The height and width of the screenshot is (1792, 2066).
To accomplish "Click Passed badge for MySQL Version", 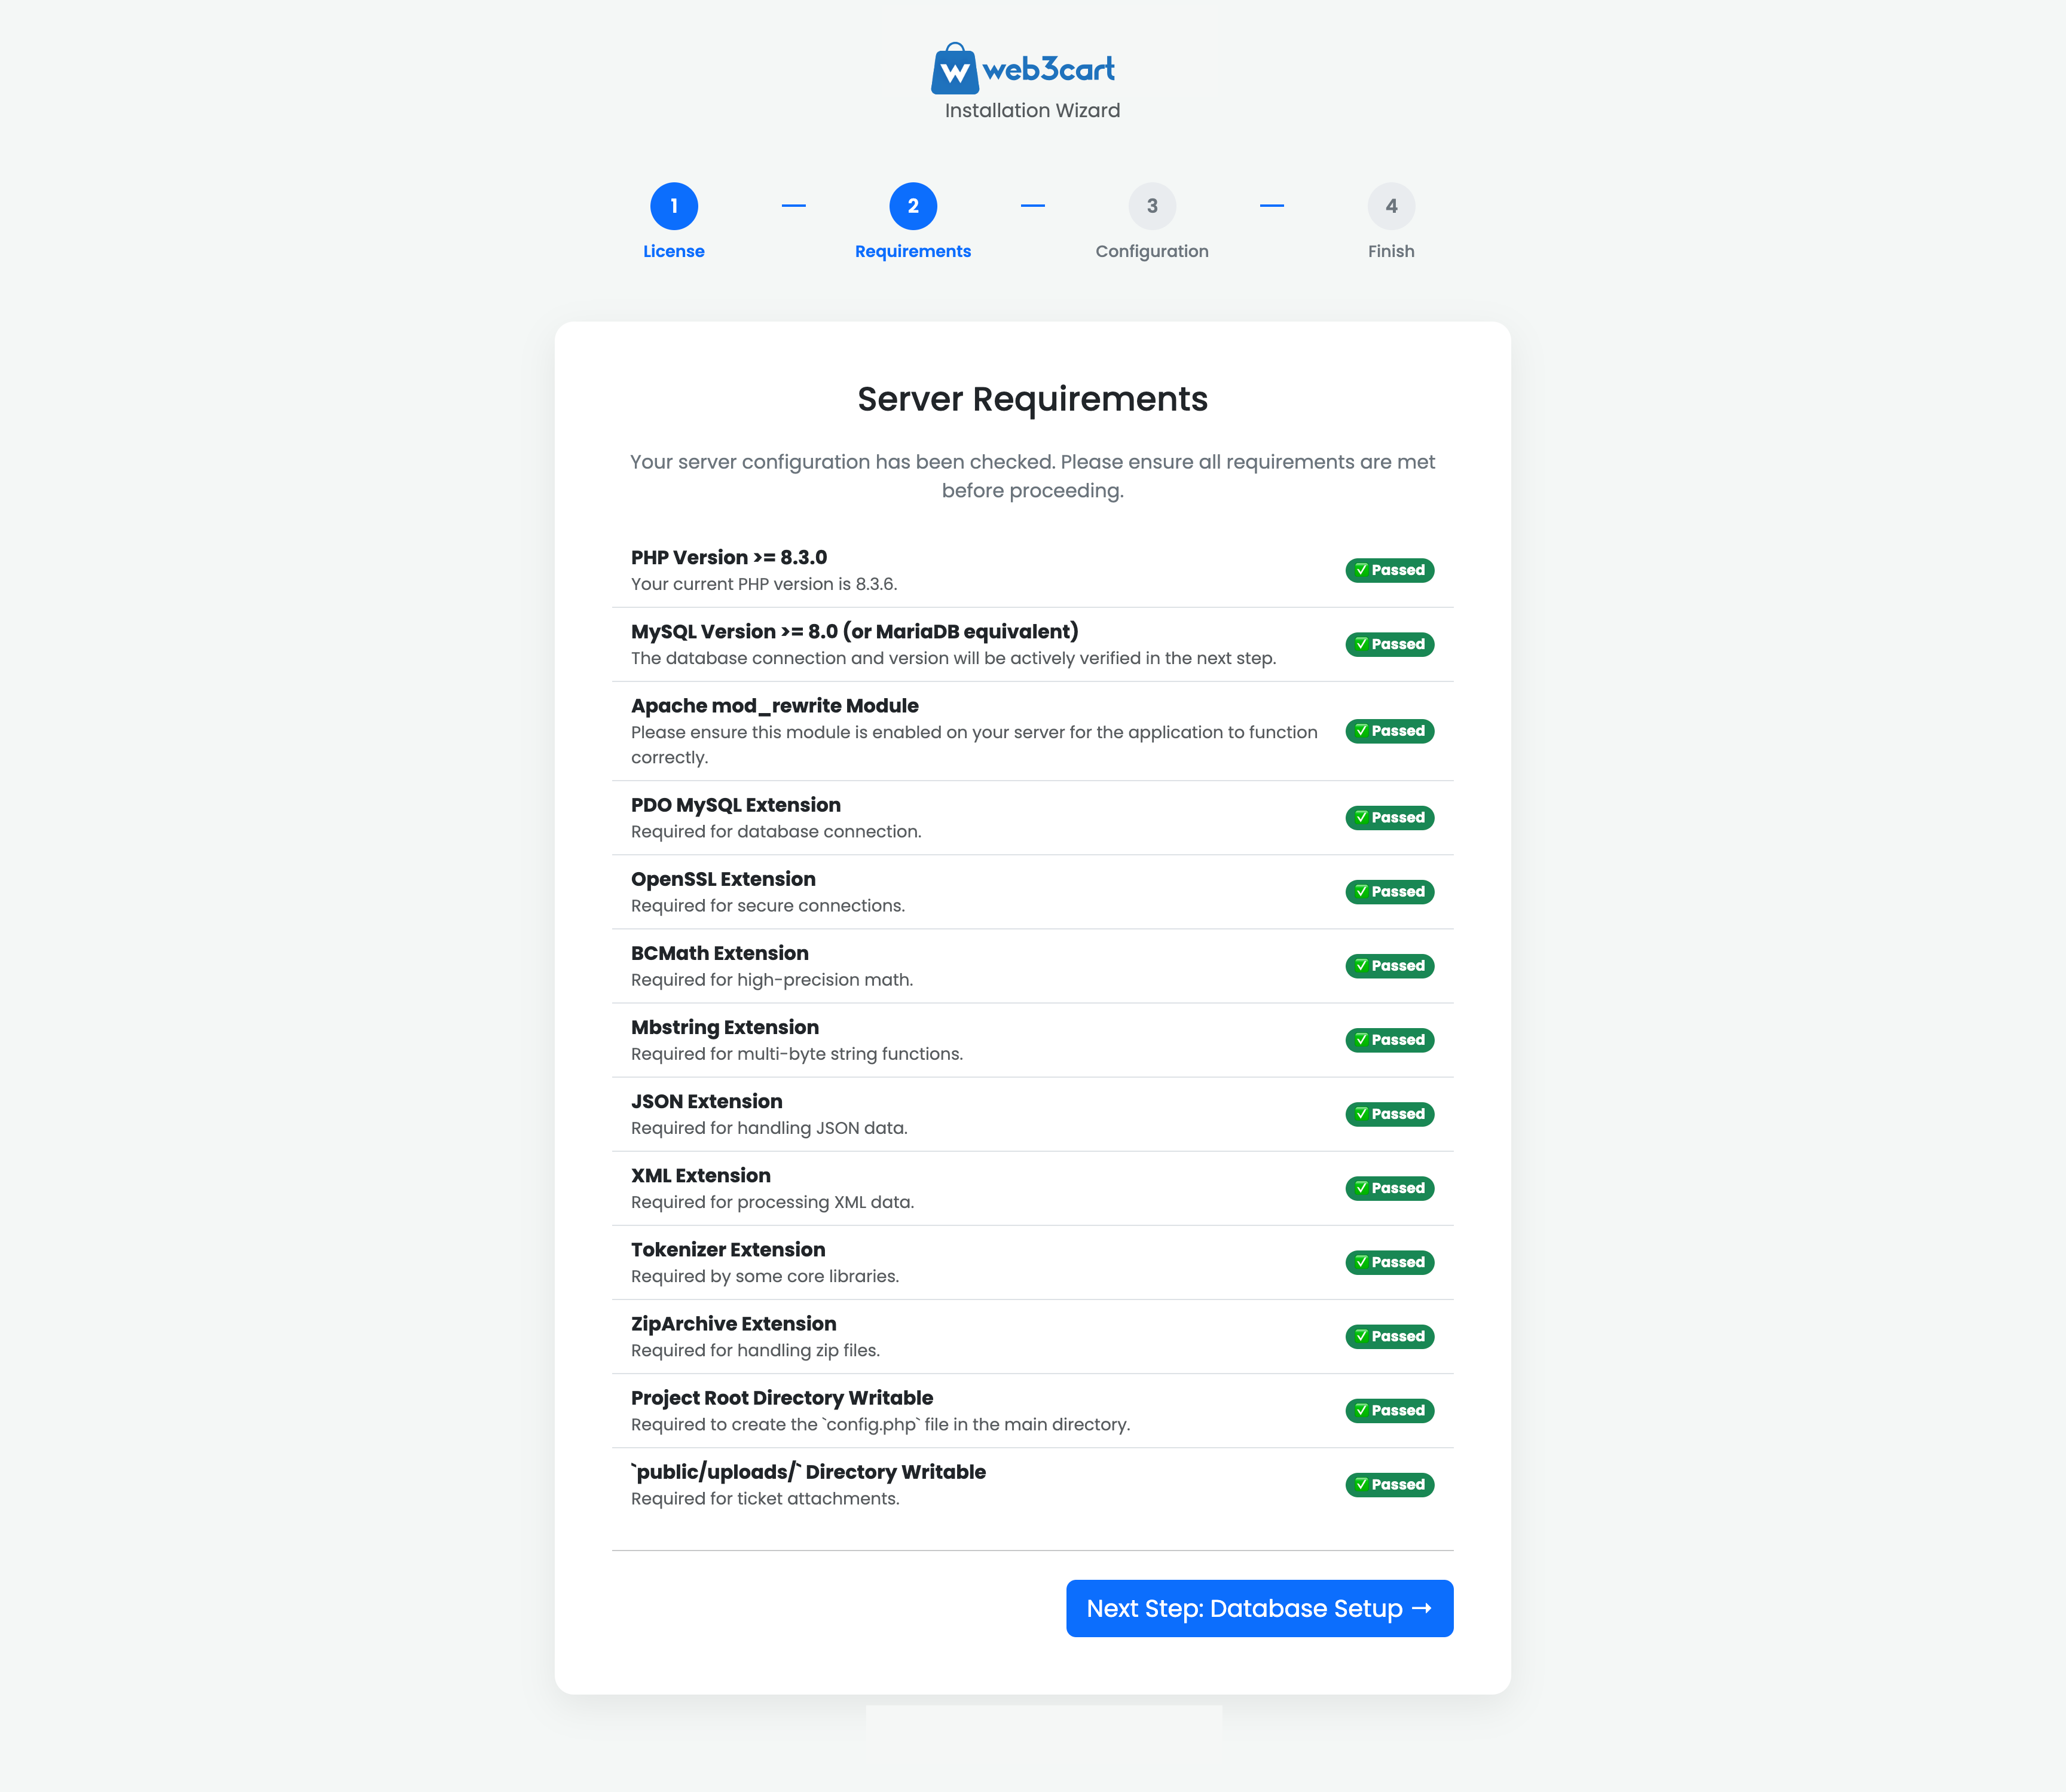I will coord(1389,644).
